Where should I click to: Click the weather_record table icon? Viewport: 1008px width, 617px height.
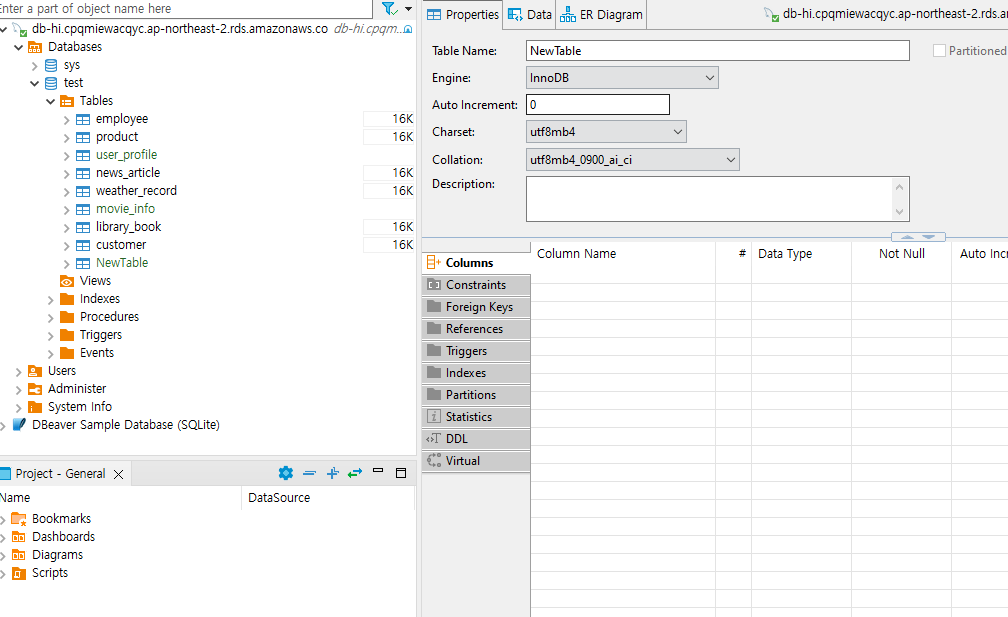[x=83, y=192]
